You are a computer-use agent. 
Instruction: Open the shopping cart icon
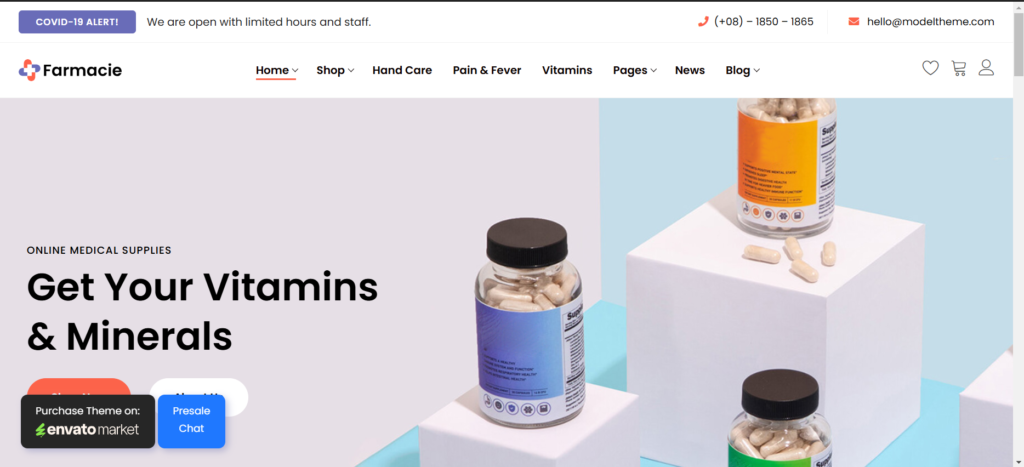coord(959,68)
